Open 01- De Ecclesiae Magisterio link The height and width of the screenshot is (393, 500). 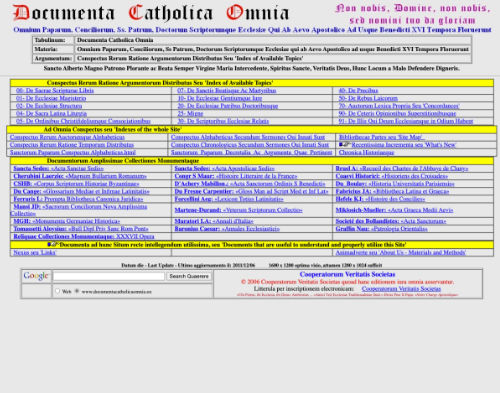[51, 98]
